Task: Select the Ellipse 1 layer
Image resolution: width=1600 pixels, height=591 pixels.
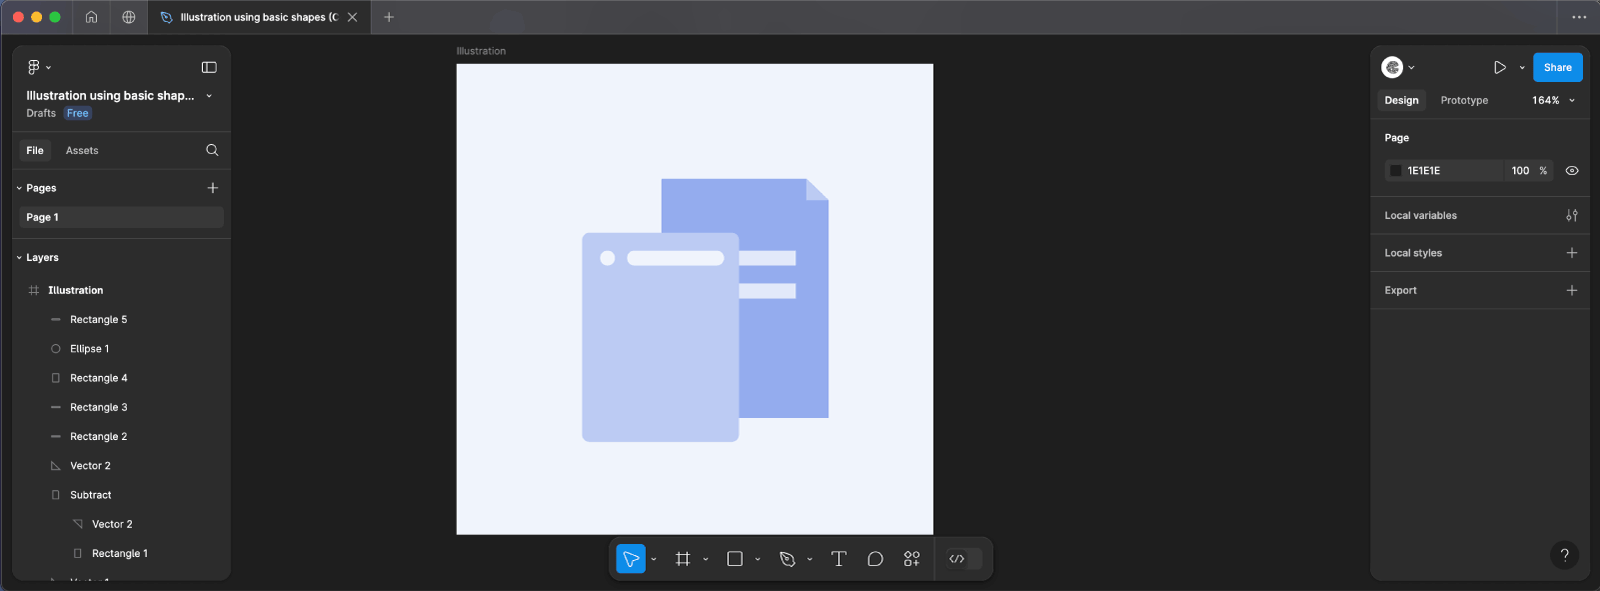Action: click(89, 349)
